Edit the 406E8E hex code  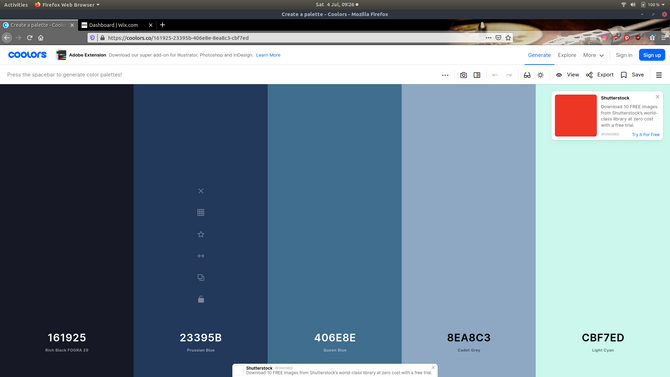(335, 338)
